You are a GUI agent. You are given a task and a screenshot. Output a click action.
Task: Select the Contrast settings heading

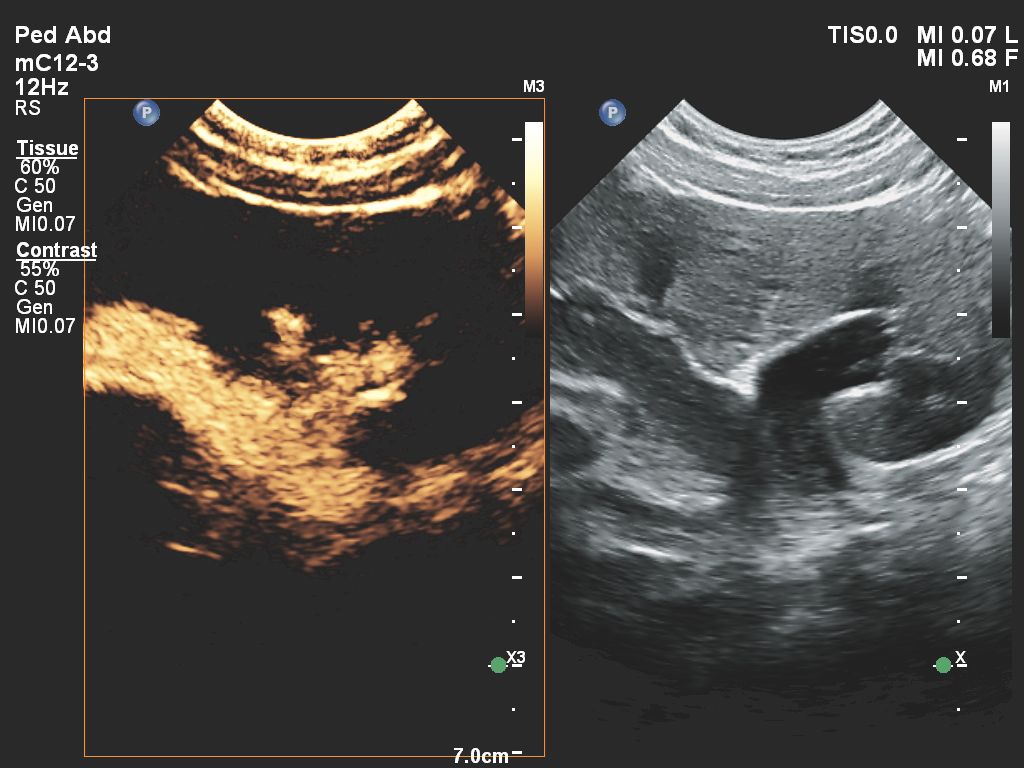56,250
